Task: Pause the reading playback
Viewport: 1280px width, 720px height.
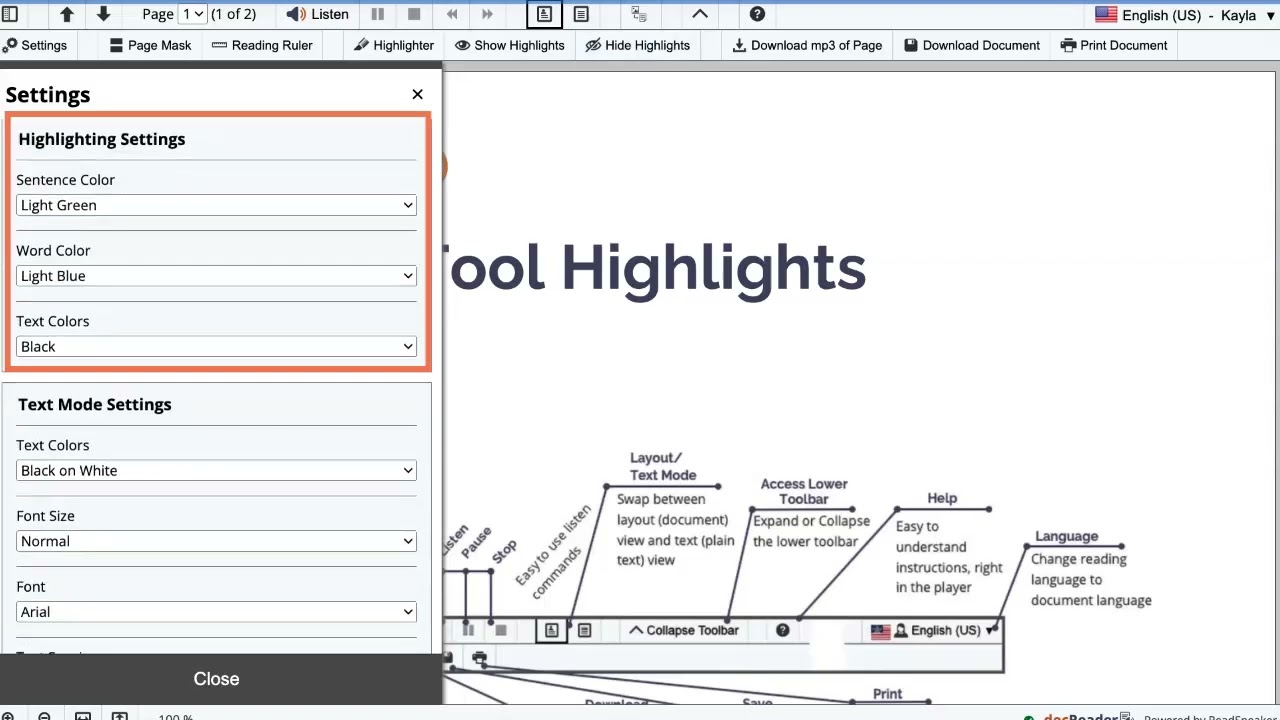Action: [377, 14]
